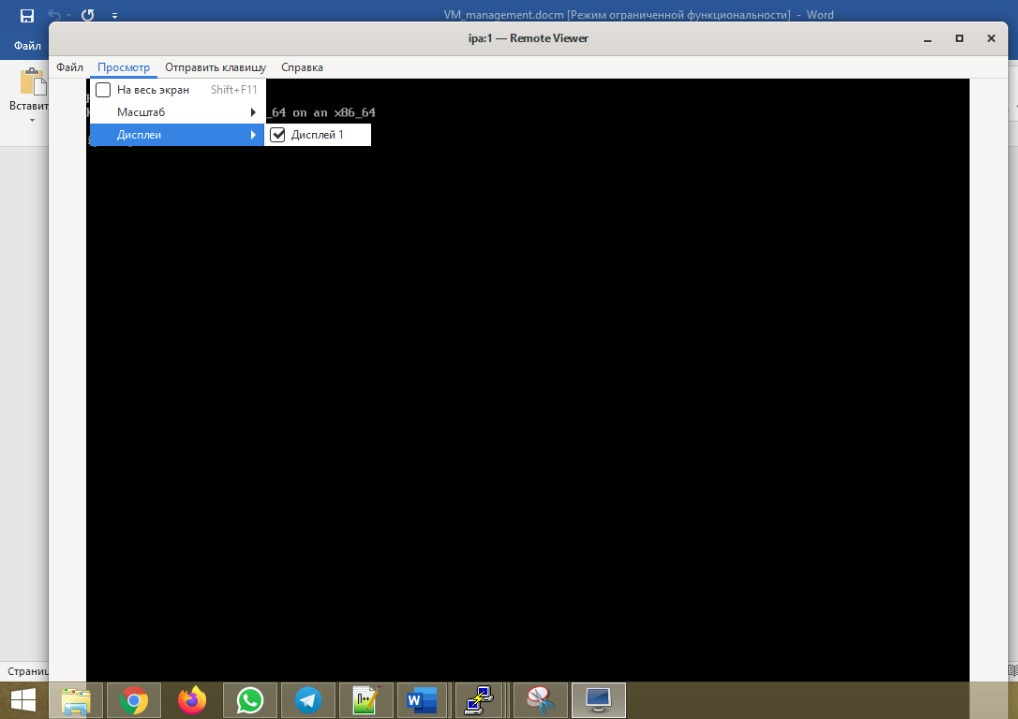Image resolution: width=1018 pixels, height=719 pixels.
Task: Click the Windows Start button
Action: coord(23,701)
